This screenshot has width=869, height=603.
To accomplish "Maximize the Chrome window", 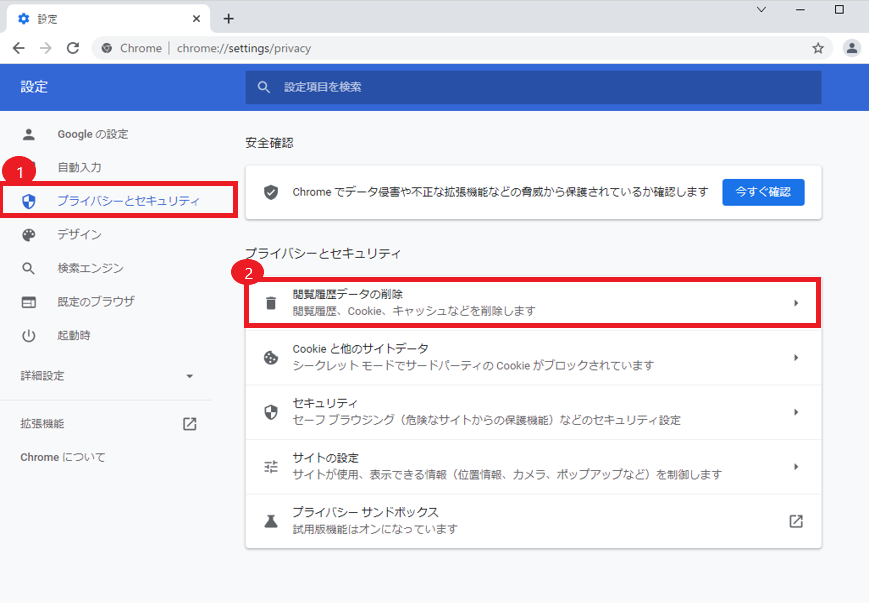I will [839, 9].
